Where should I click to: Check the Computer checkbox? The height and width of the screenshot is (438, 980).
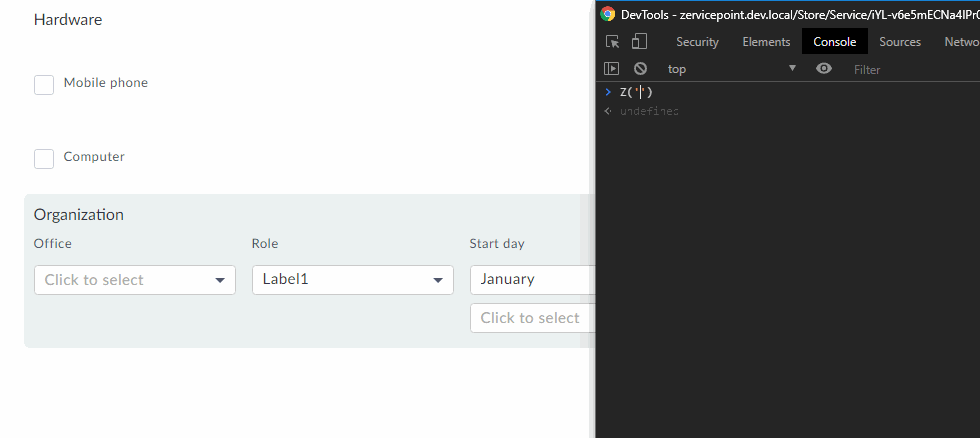coord(44,159)
